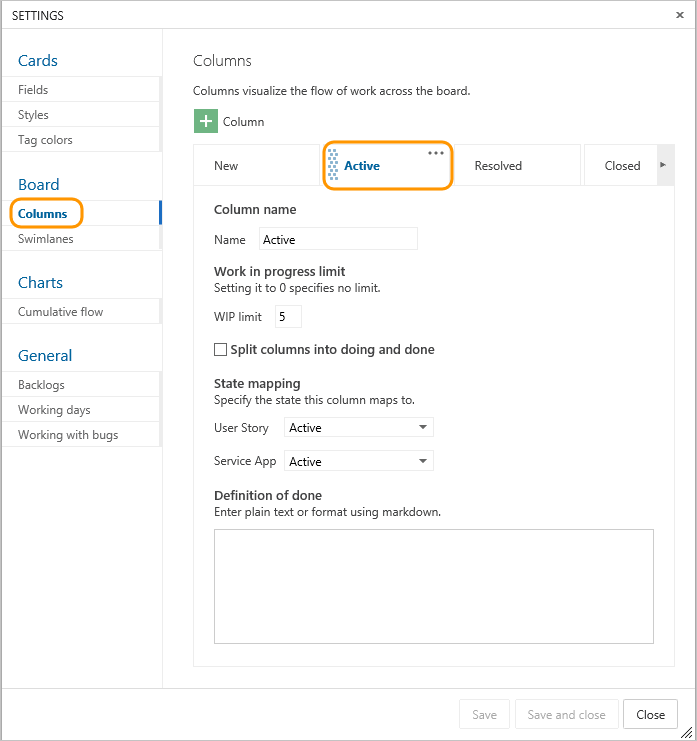The image size is (697, 741).
Task: Click the Column add label
Action: click(x=243, y=121)
